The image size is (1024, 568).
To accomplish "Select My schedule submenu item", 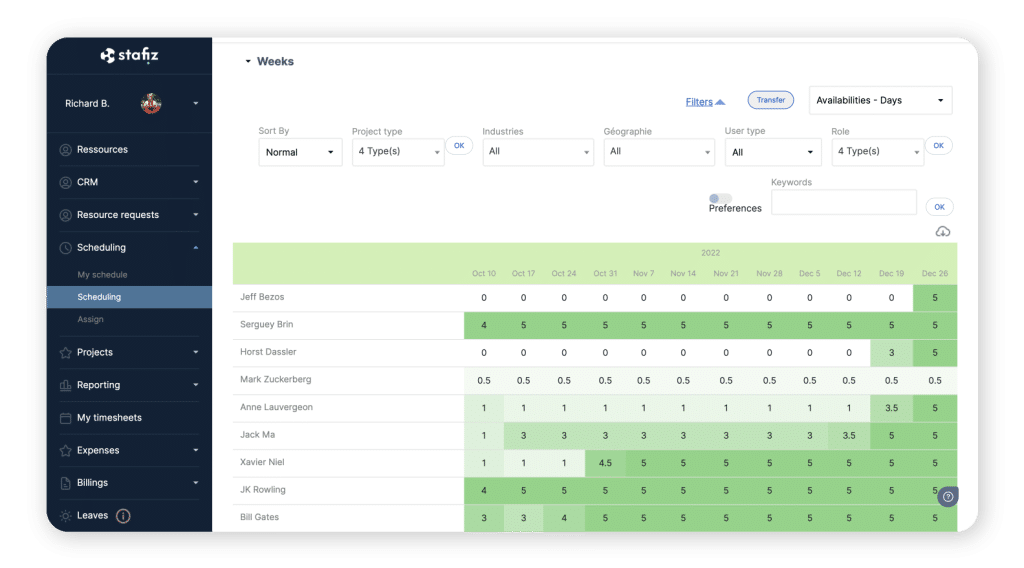I will 103,275.
